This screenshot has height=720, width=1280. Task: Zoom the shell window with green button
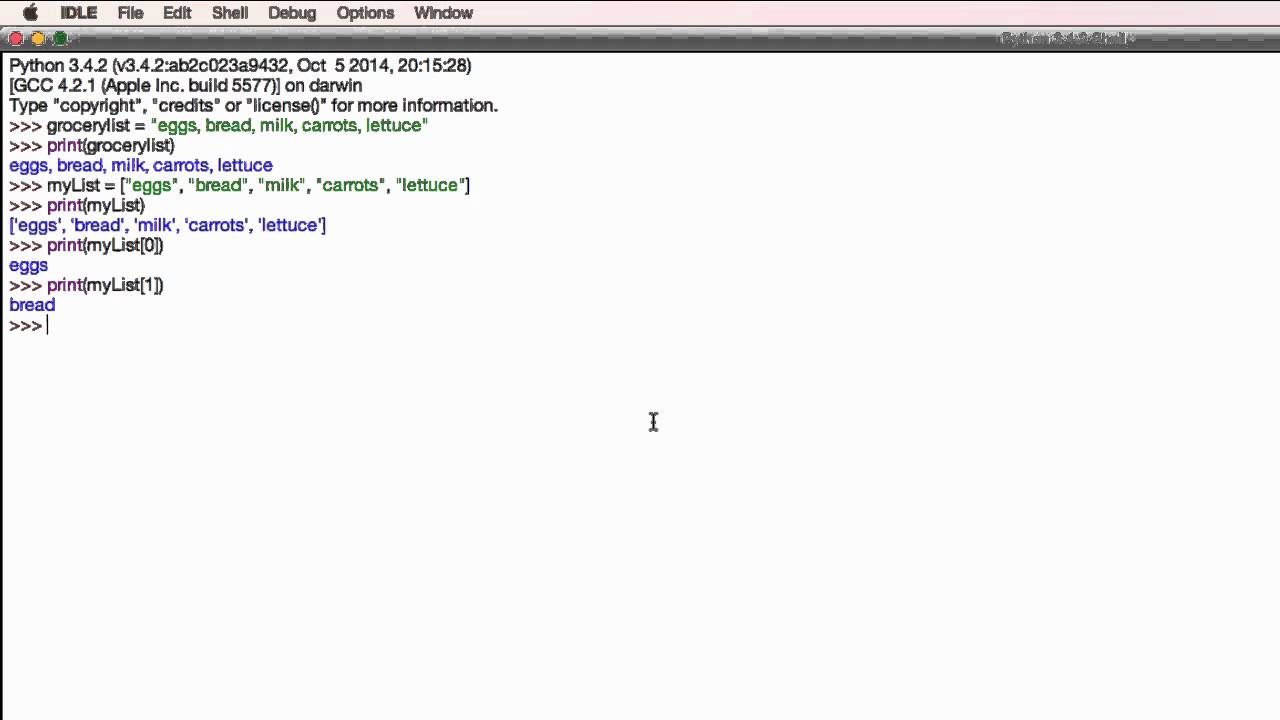click(x=60, y=39)
